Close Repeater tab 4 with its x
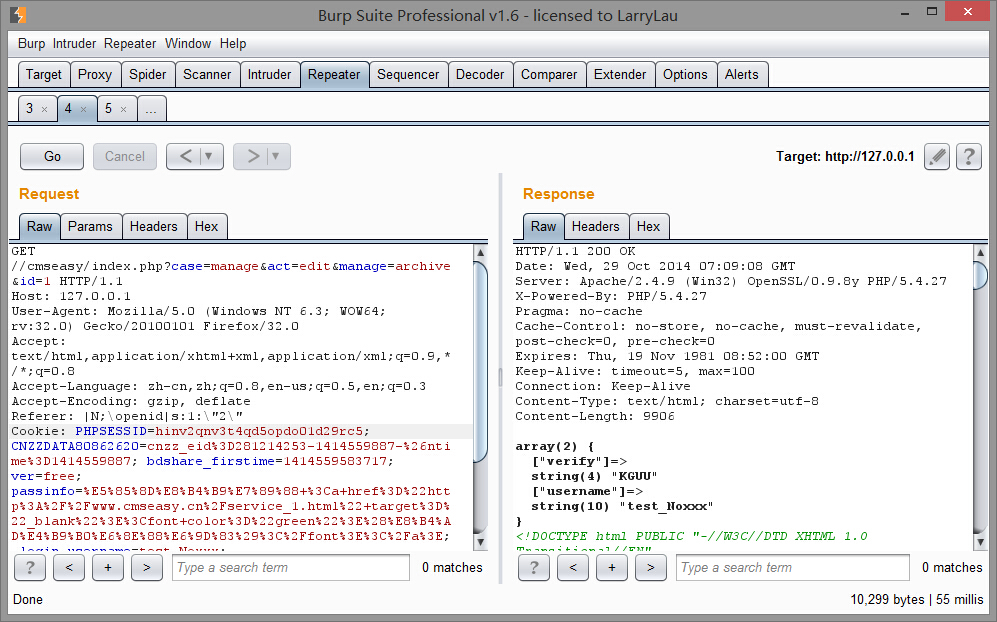 (x=83, y=109)
